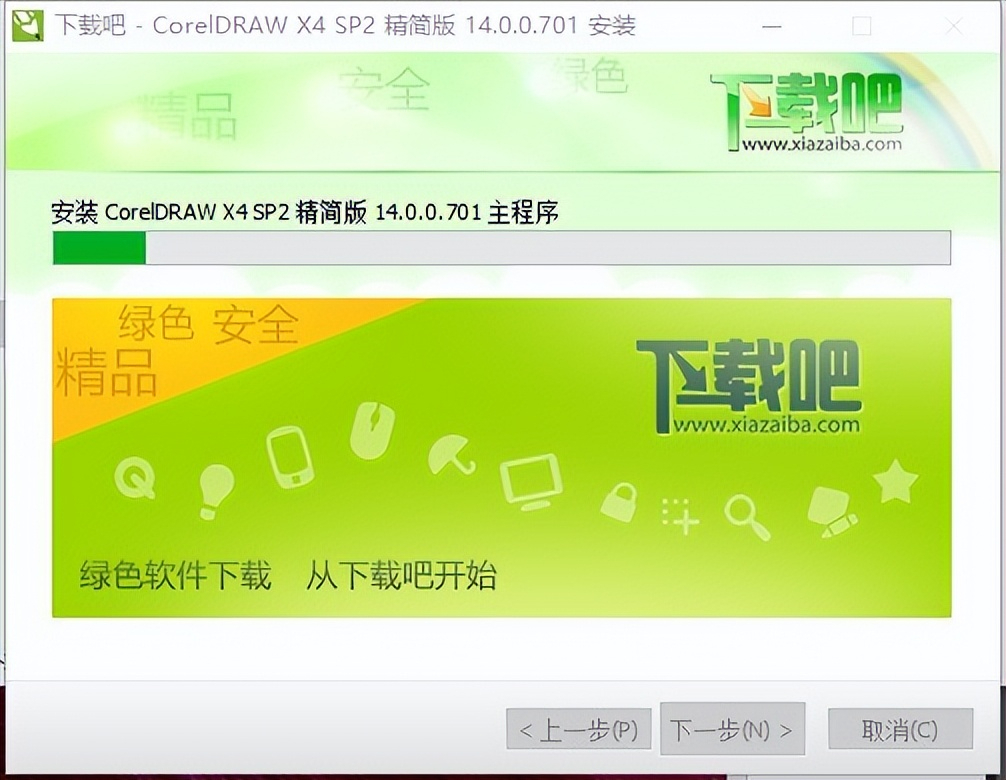Click the computer mouse icon in the advertisement
1006x780 pixels.
click(372, 430)
